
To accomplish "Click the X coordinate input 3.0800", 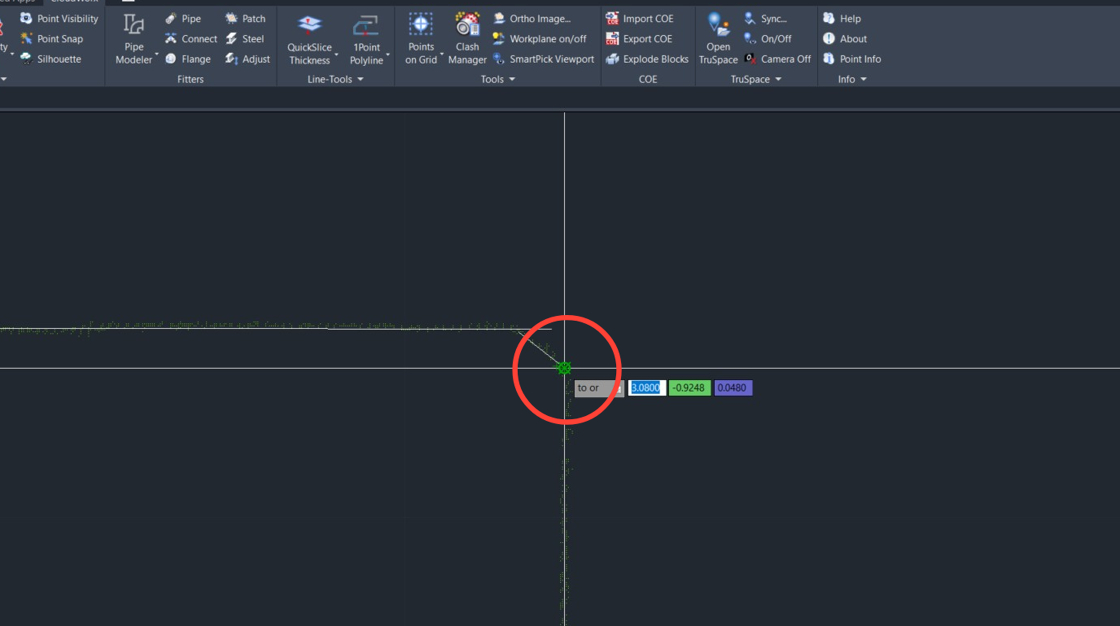I will tap(646, 387).
